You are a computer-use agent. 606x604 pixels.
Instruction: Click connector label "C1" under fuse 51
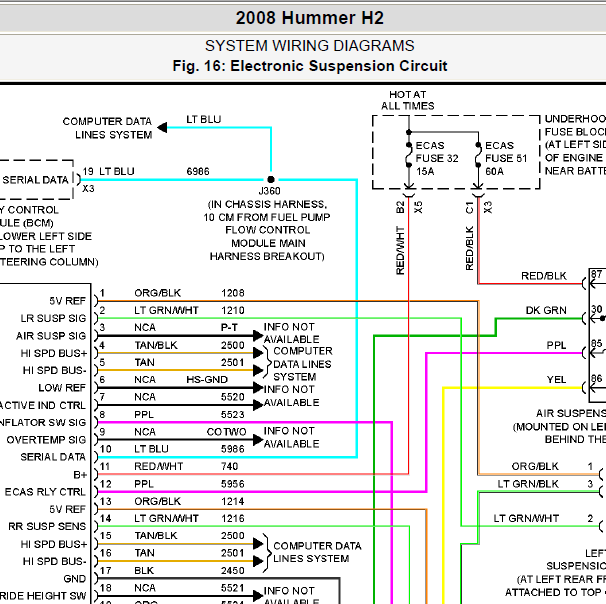coord(470,208)
